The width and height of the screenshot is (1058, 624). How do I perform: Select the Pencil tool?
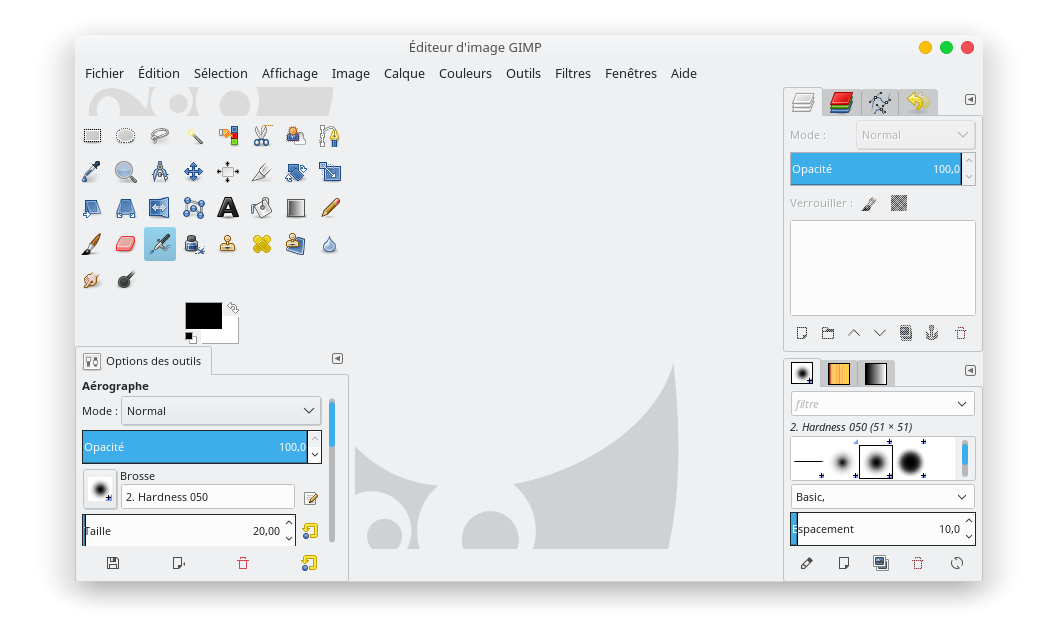(330, 208)
